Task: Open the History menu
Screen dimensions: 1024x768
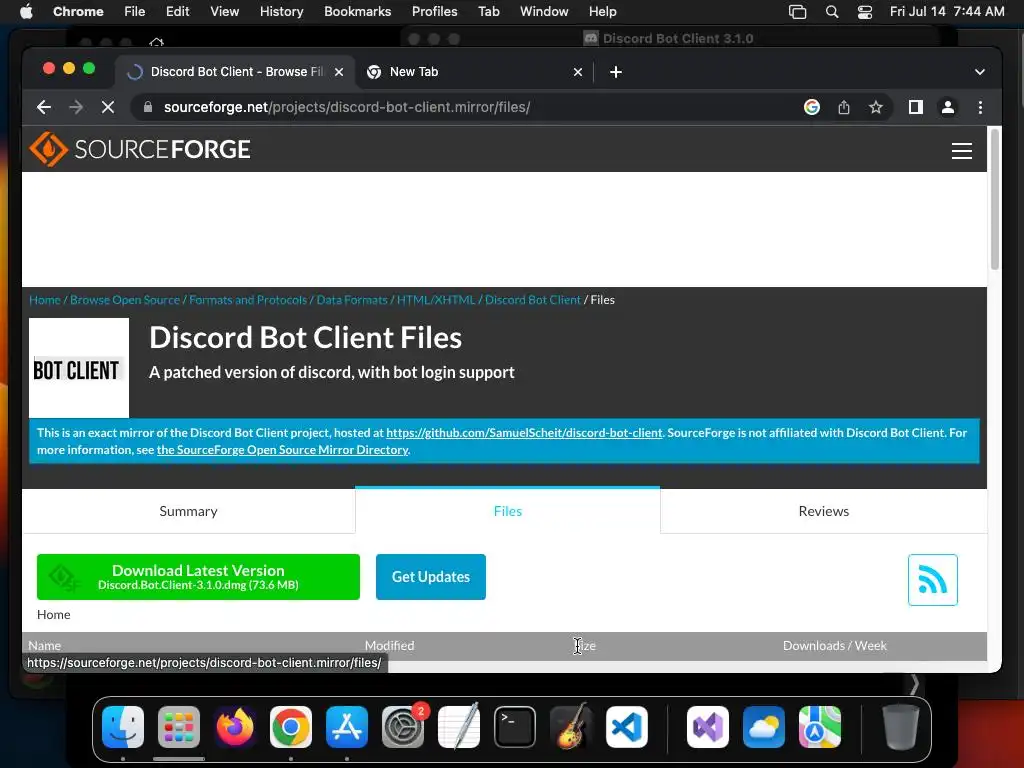Action: [x=281, y=12]
